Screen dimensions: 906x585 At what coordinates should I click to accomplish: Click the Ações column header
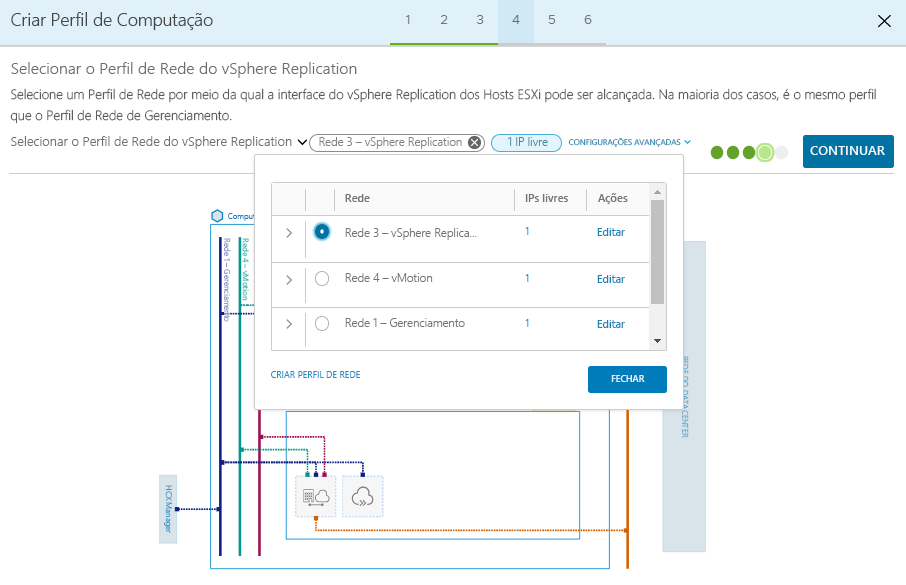click(x=612, y=198)
